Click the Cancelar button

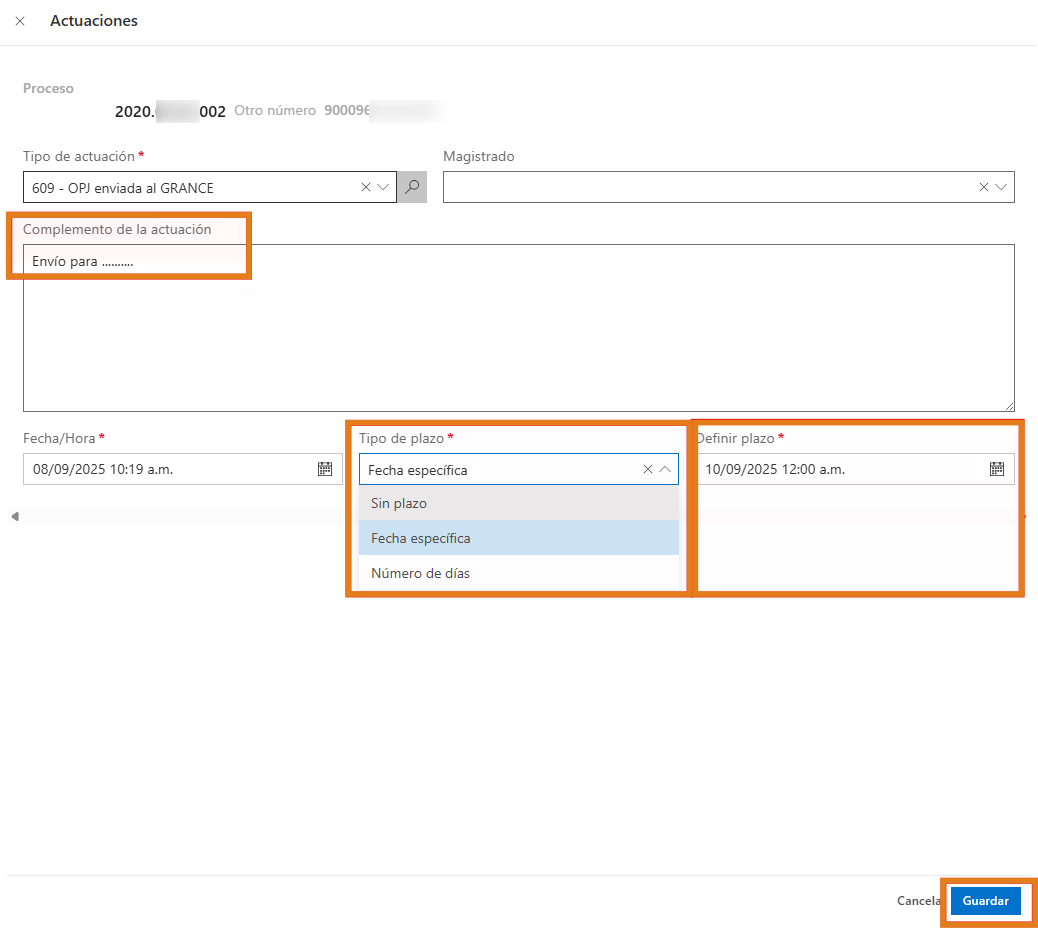[918, 901]
